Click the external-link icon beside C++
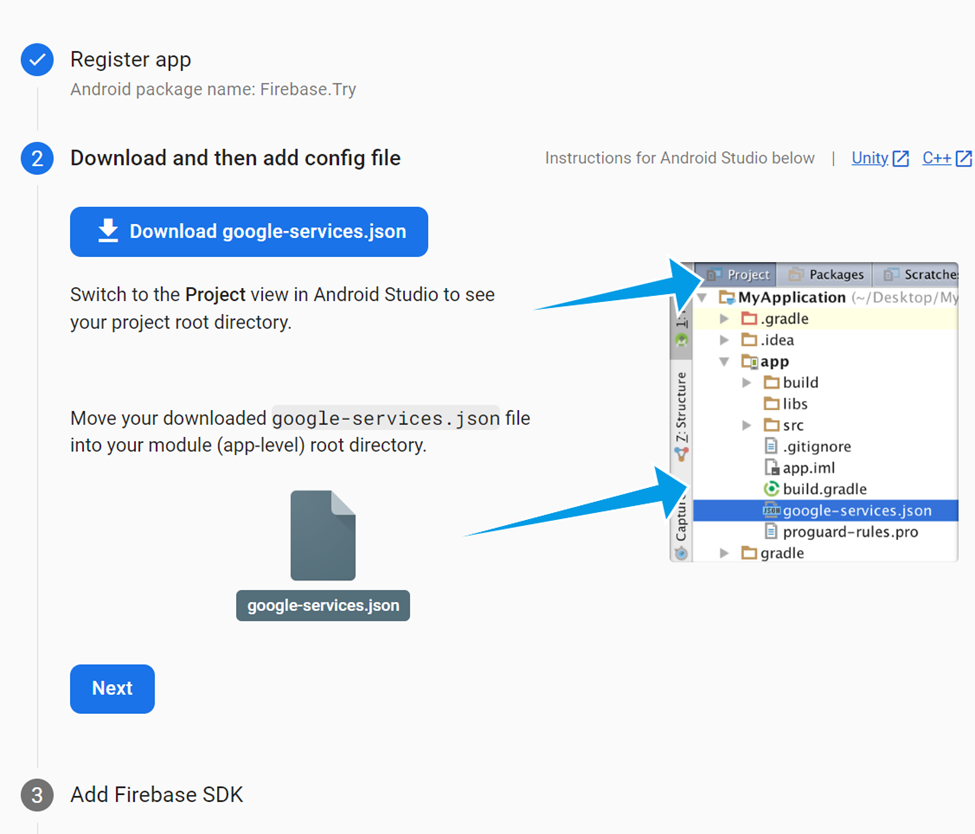Image resolution: width=975 pixels, height=834 pixels. 963,159
